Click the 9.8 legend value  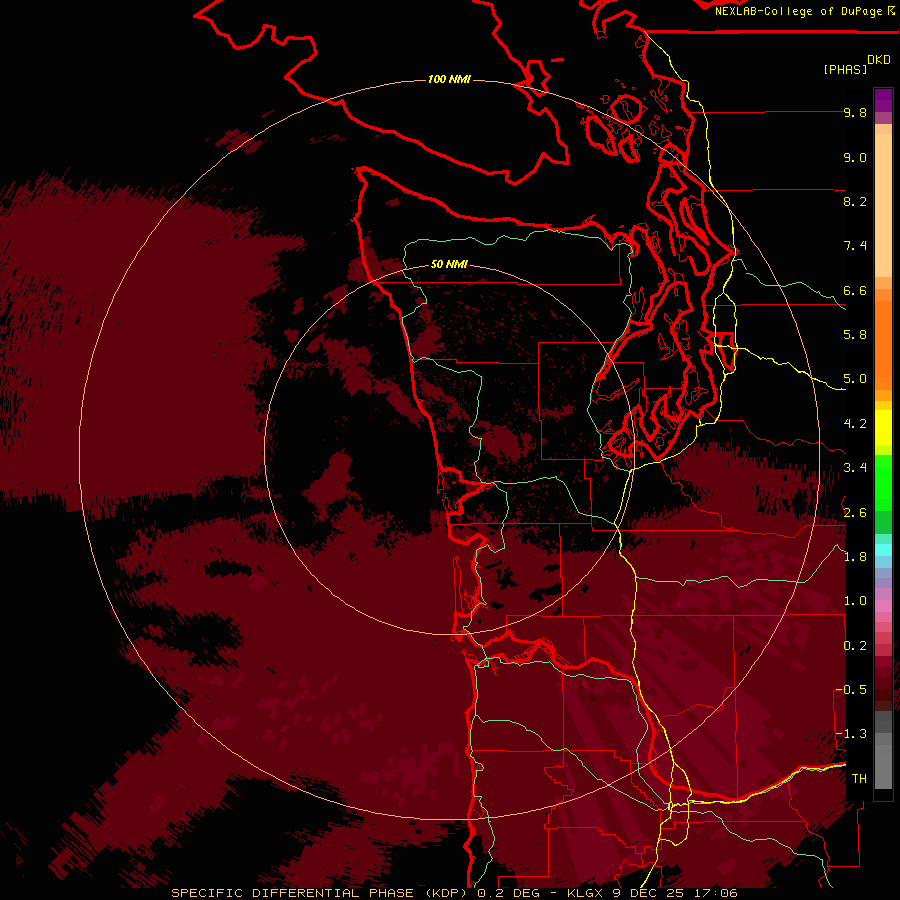pyautogui.click(x=855, y=112)
